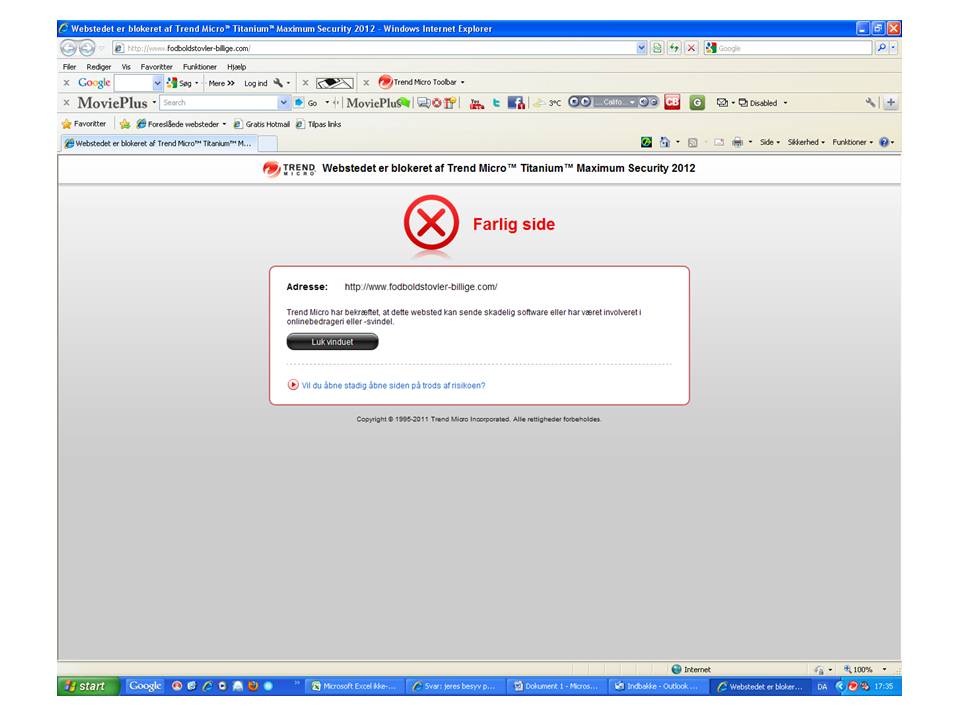Open the Funktioner dropdown in command bar
This screenshot has height=720, width=960.
[852, 142]
